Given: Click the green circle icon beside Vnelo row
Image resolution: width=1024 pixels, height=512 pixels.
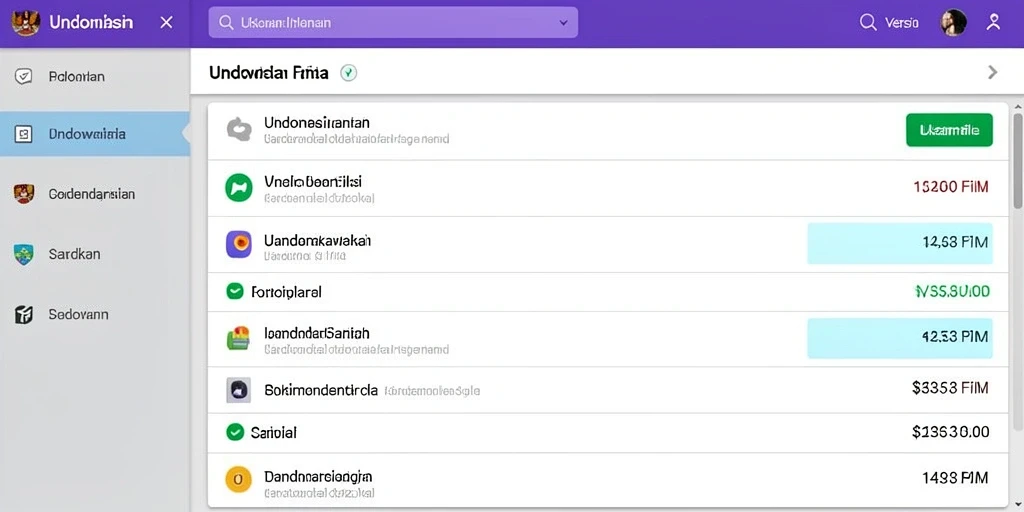Looking at the screenshot, I should [238, 188].
